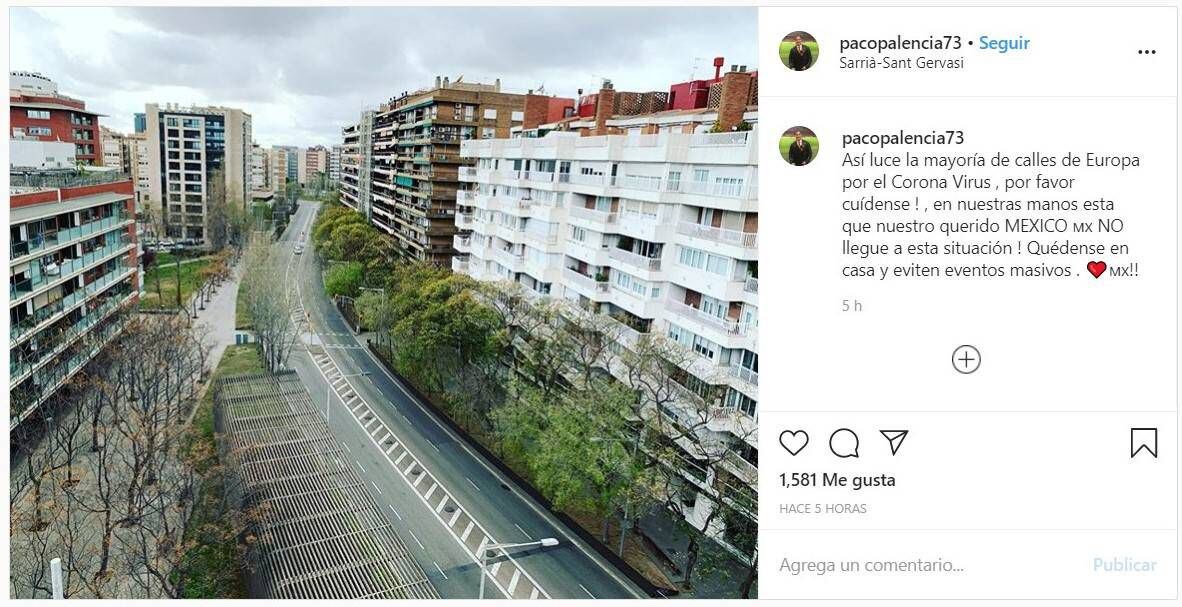
Task: Click header profile avatar of pacopalencia73
Action: pos(799,51)
